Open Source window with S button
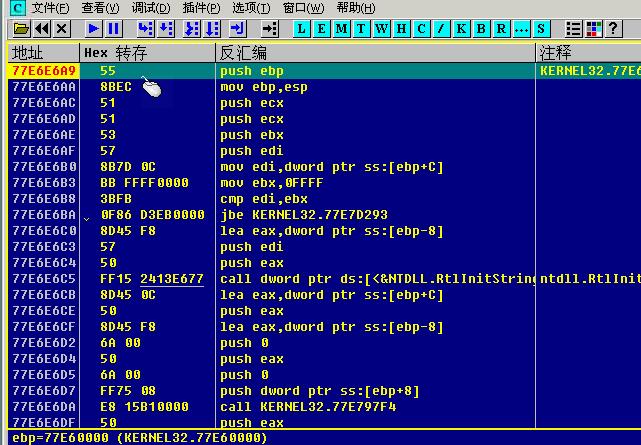The width and height of the screenshot is (641, 445). click(x=541, y=29)
